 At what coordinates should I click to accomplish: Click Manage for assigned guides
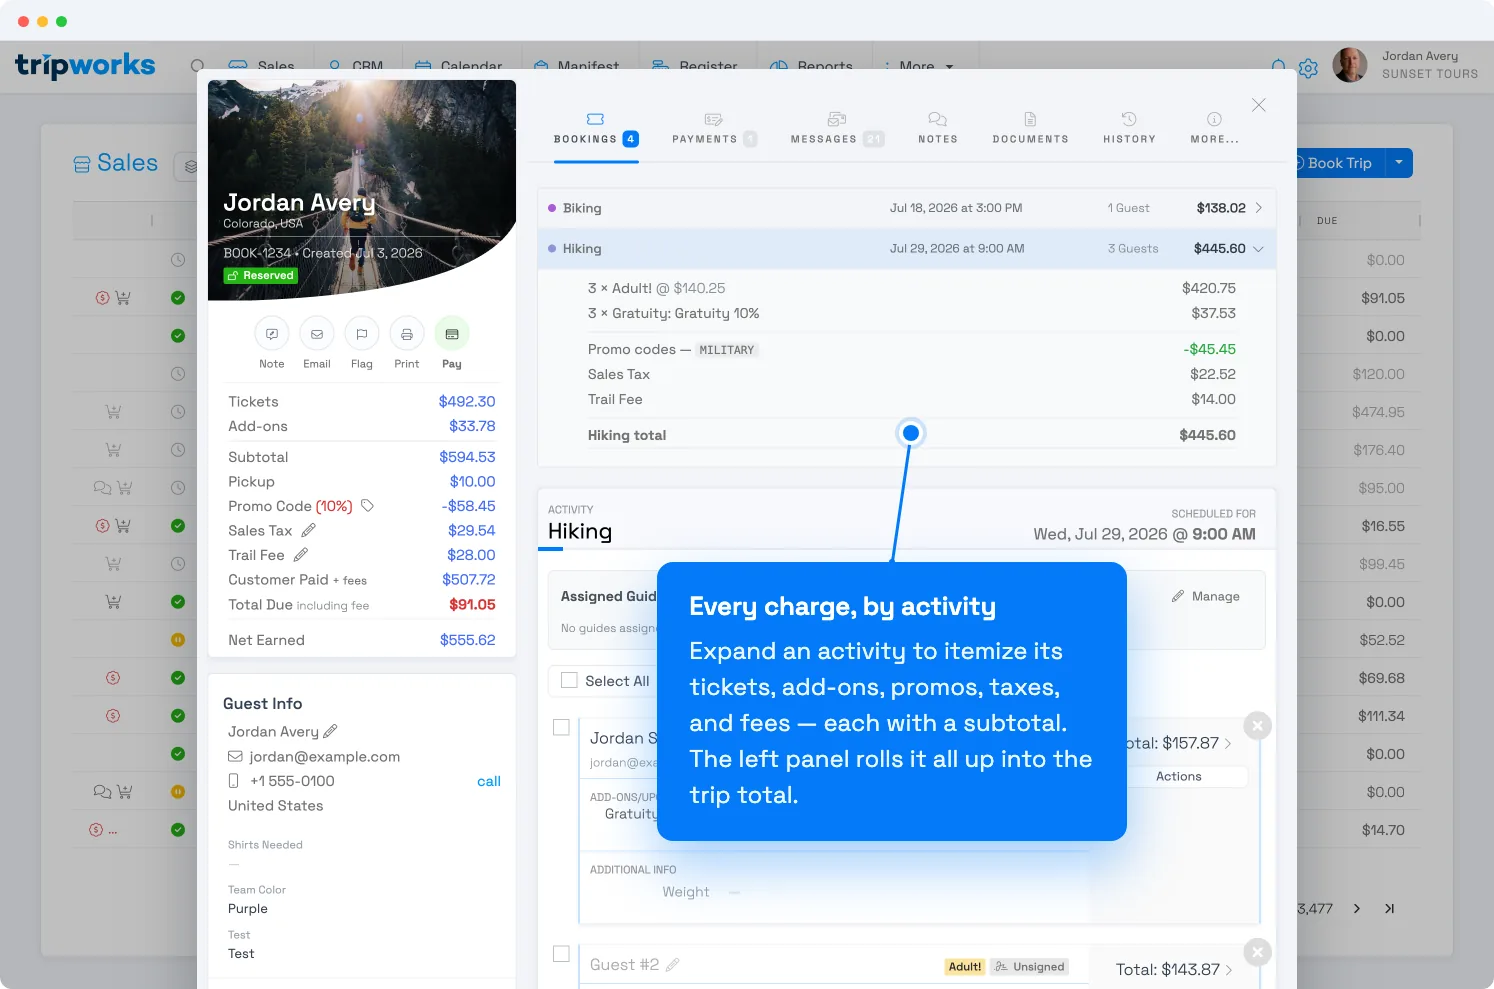coord(1206,596)
